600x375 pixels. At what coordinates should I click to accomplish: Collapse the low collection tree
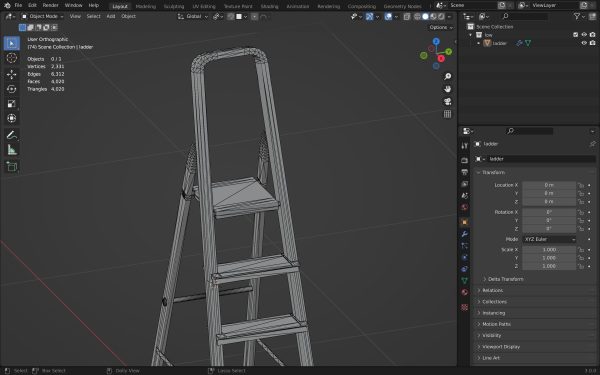(471, 35)
